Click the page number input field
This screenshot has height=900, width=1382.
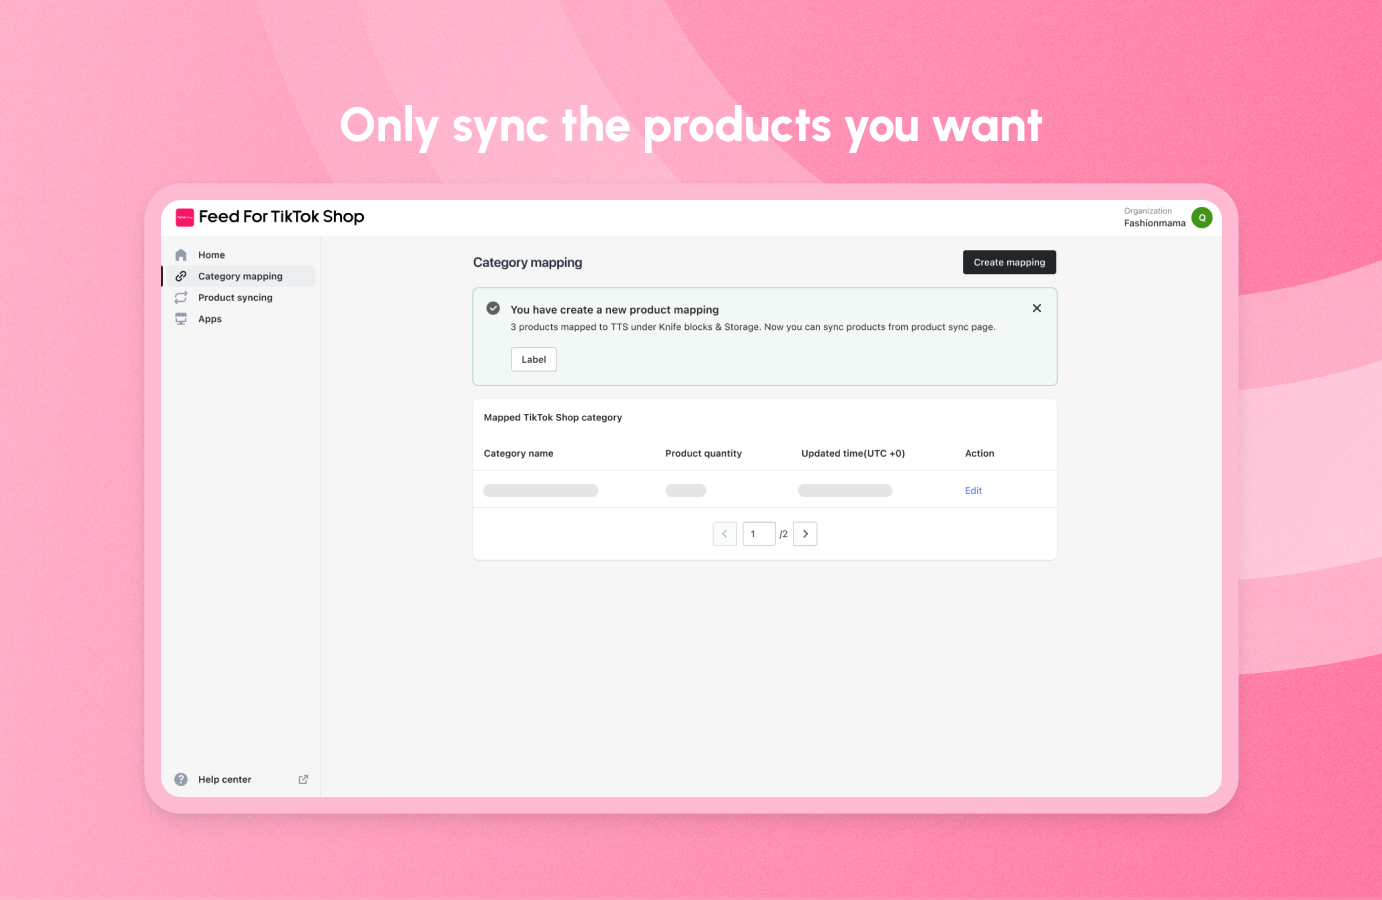pos(759,534)
